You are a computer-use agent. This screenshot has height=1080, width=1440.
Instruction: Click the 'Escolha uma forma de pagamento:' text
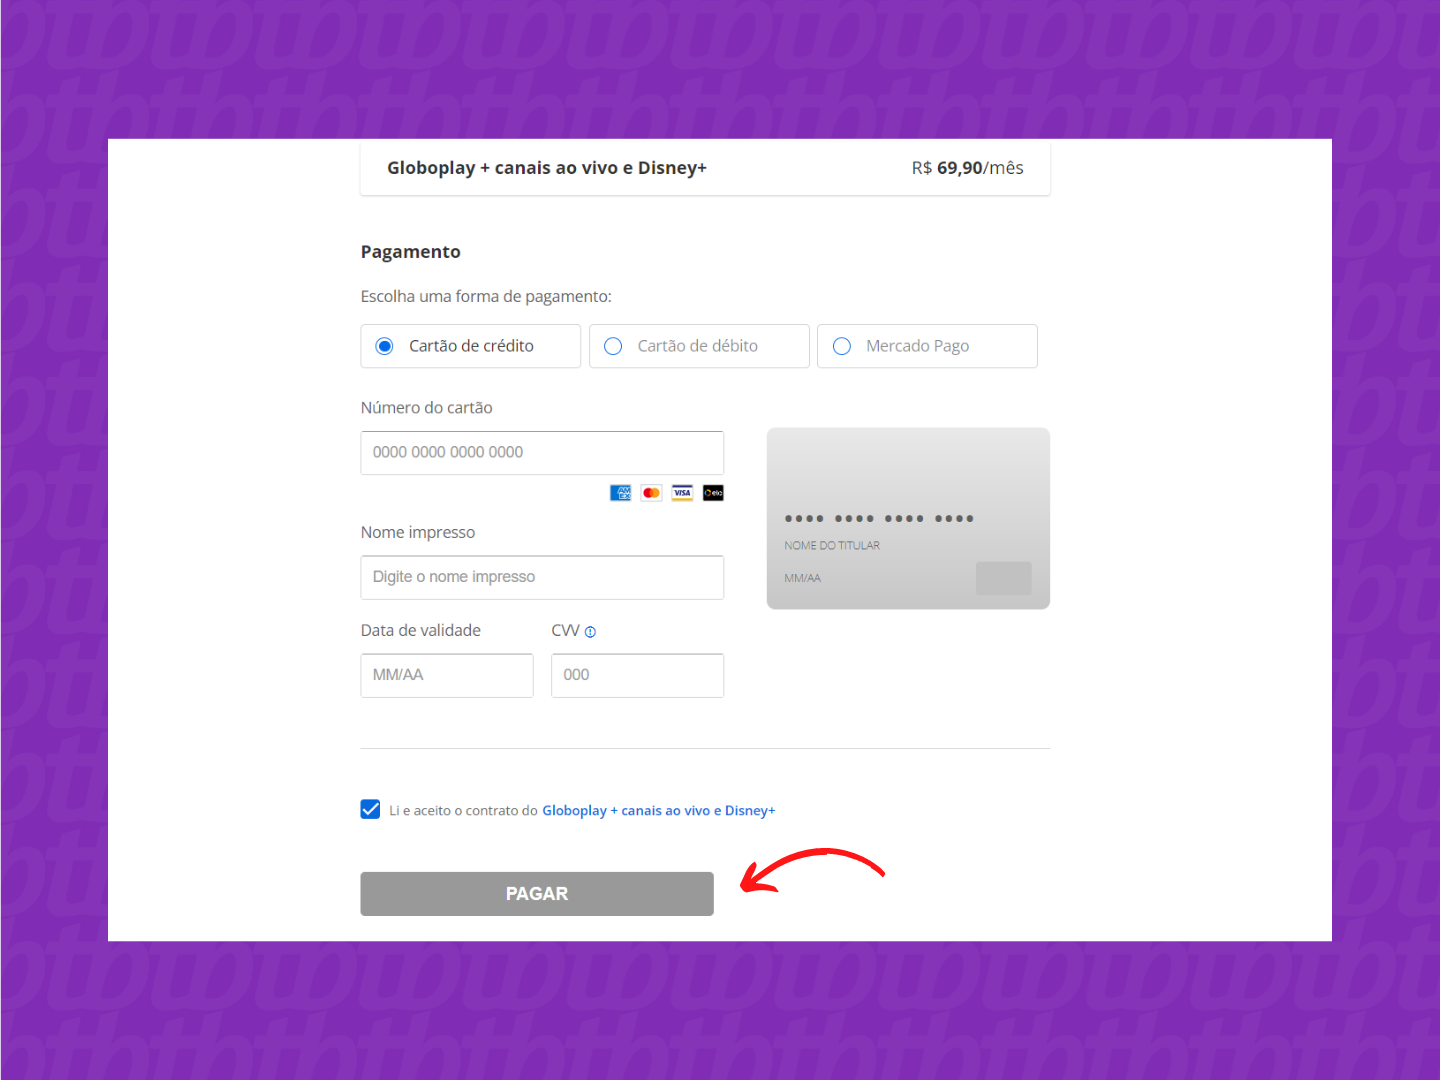tap(486, 297)
